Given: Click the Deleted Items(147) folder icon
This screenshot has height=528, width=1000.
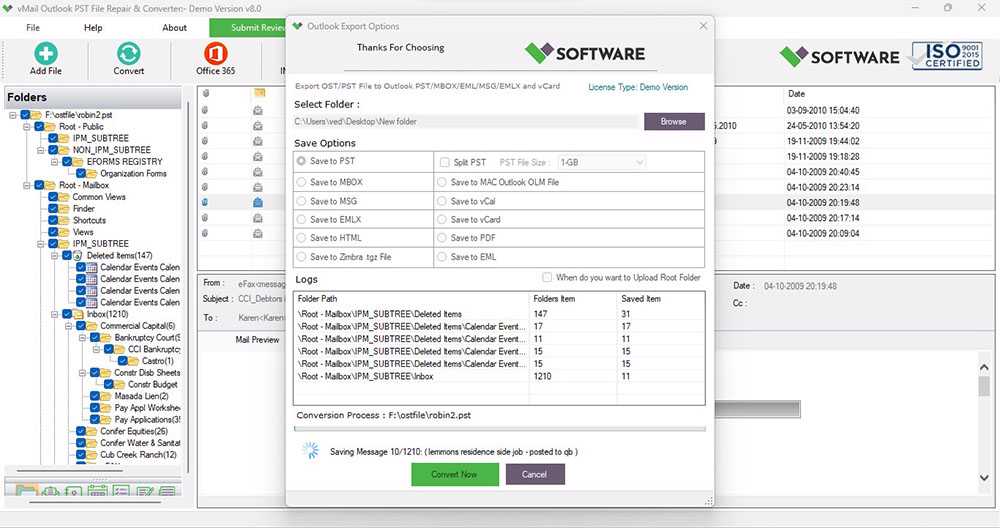Looking at the screenshot, I should [78, 256].
